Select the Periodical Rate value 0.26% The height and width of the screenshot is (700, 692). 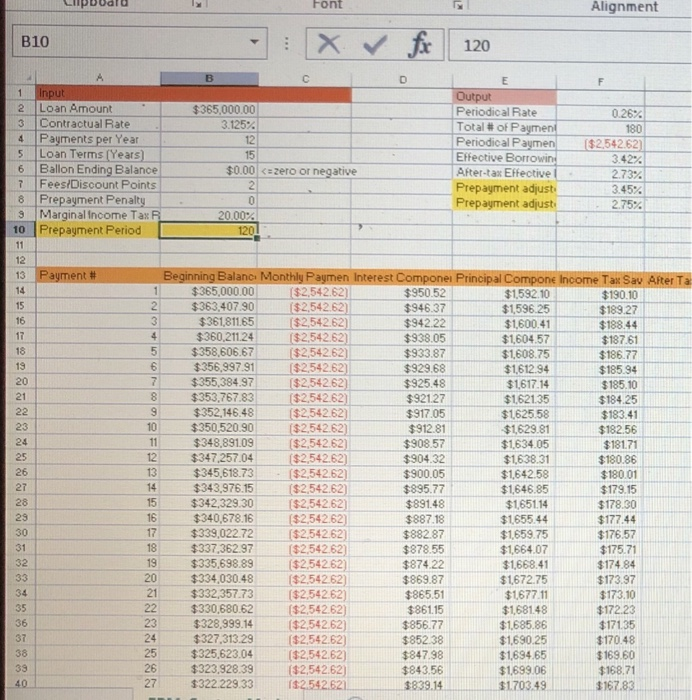point(600,113)
